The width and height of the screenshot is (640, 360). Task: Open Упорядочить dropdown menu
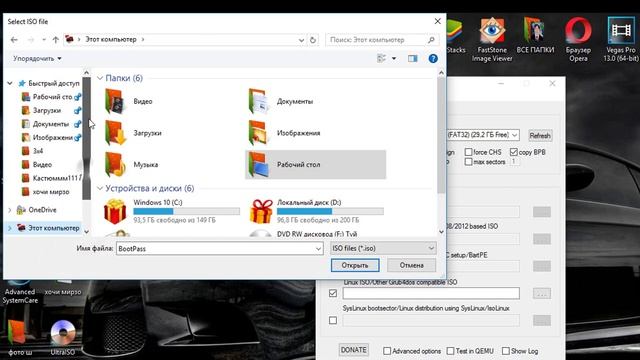[37, 58]
